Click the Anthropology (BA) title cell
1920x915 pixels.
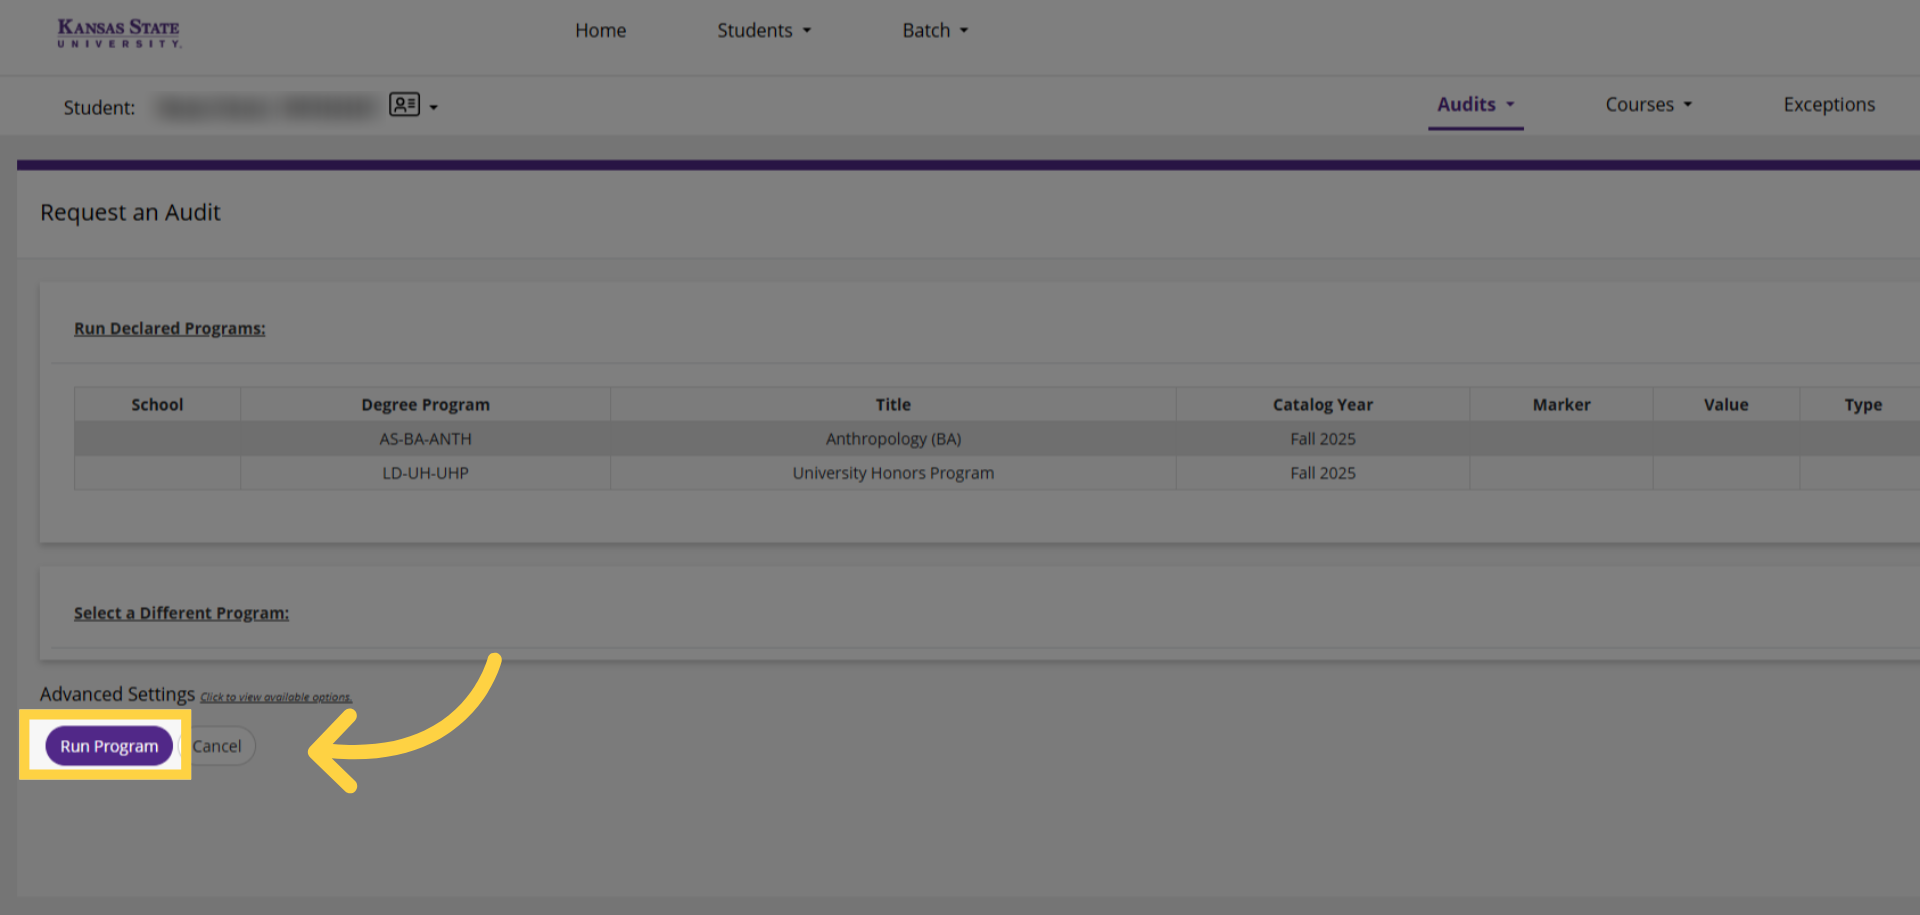[893, 439]
